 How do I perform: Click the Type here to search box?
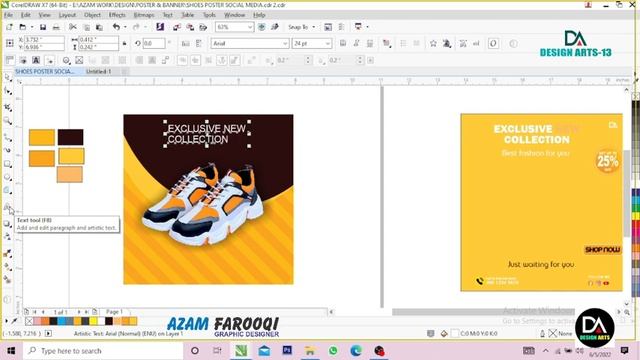[x=103, y=351]
